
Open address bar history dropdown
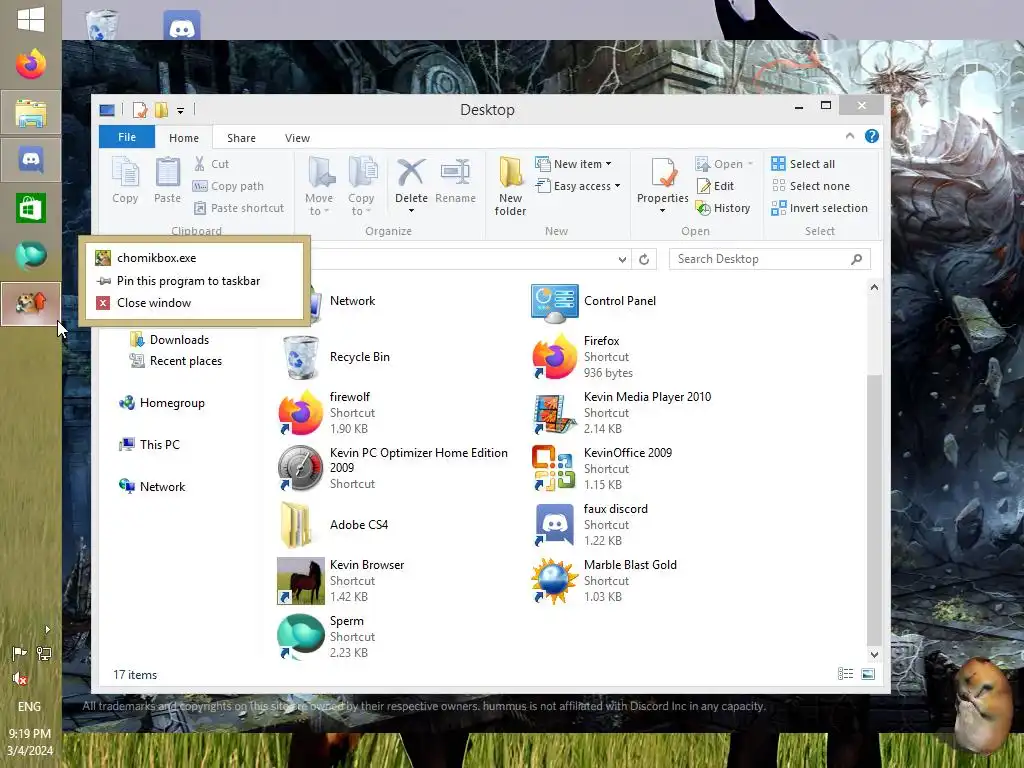pyautogui.click(x=622, y=259)
